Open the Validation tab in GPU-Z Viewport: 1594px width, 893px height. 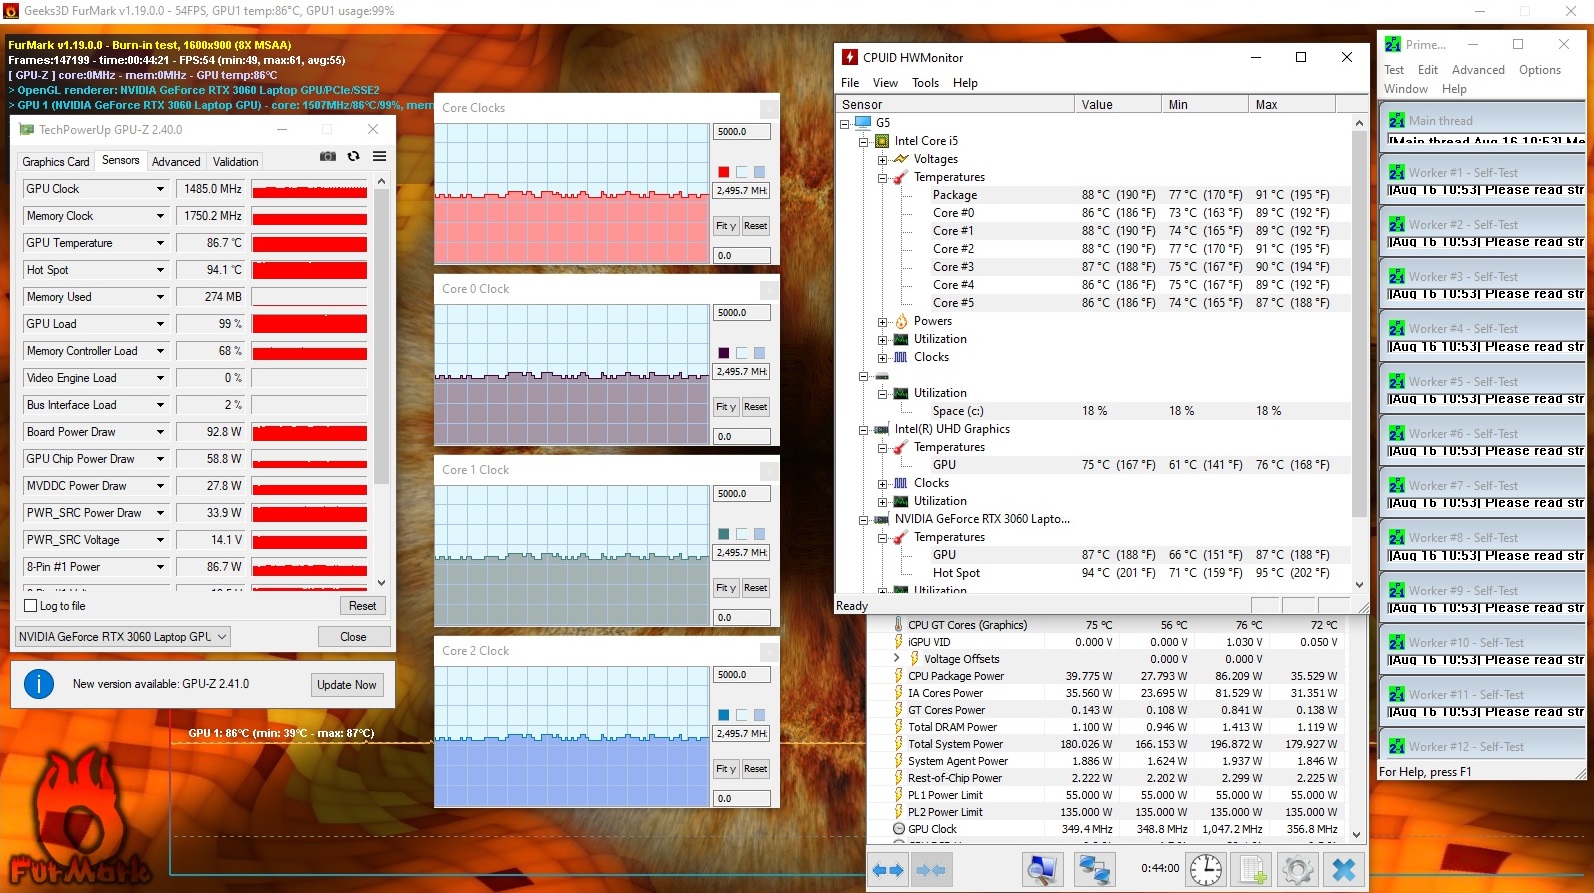[236, 162]
